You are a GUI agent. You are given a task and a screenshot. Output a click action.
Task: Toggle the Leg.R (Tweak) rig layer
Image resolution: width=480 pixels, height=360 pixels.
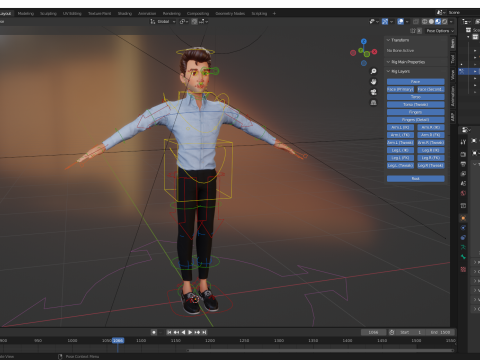[431, 166]
